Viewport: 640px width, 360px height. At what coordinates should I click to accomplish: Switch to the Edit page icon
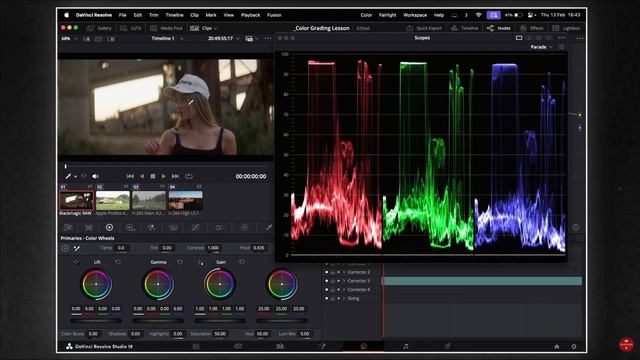(x=280, y=346)
